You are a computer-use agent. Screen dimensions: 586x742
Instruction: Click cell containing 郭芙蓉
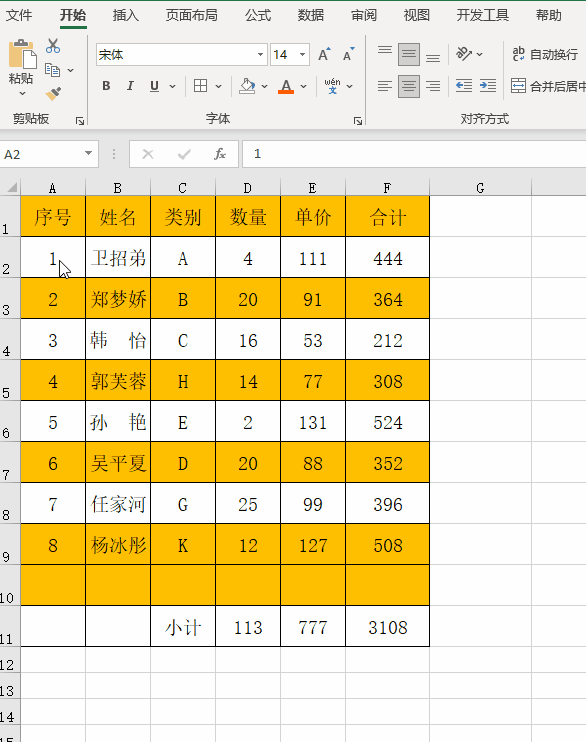coord(118,380)
